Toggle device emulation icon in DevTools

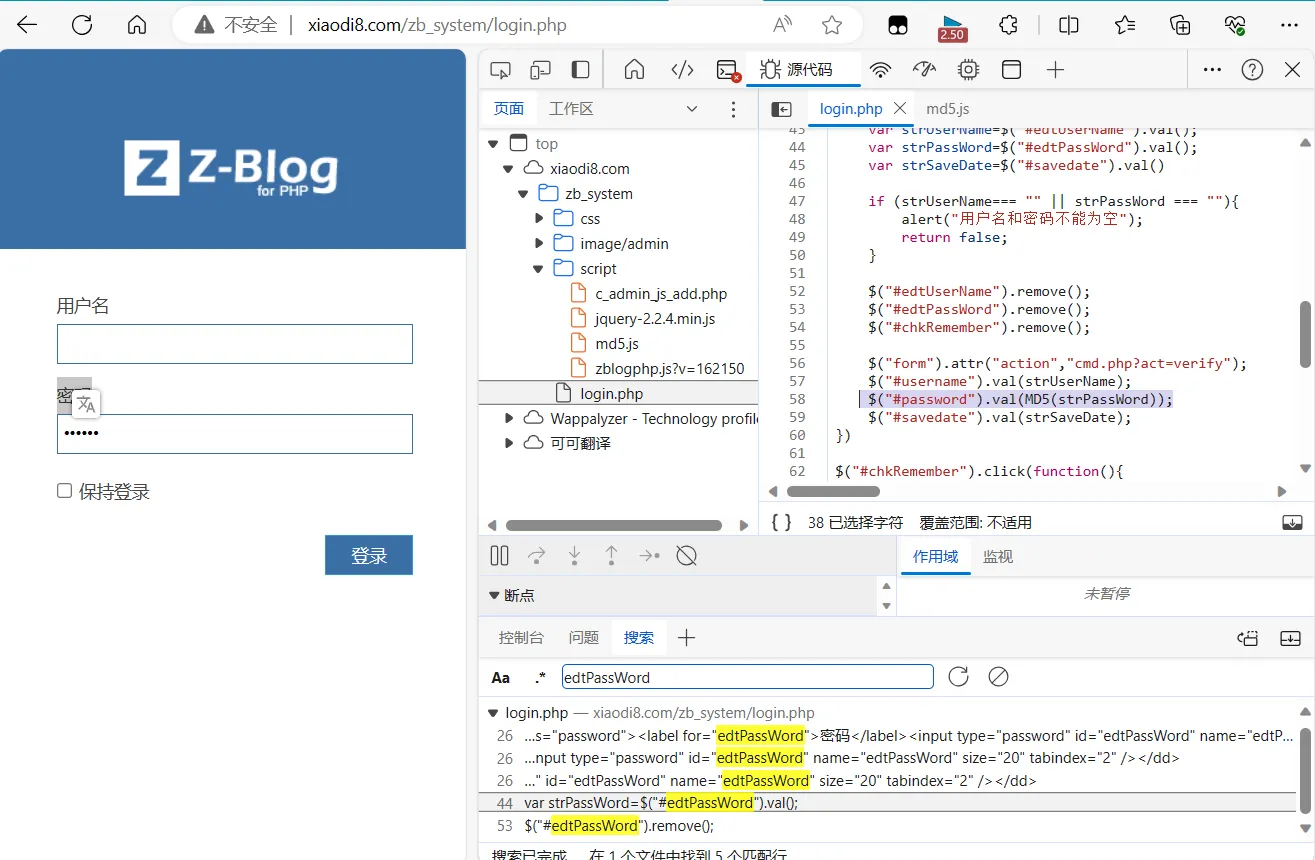click(540, 70)
